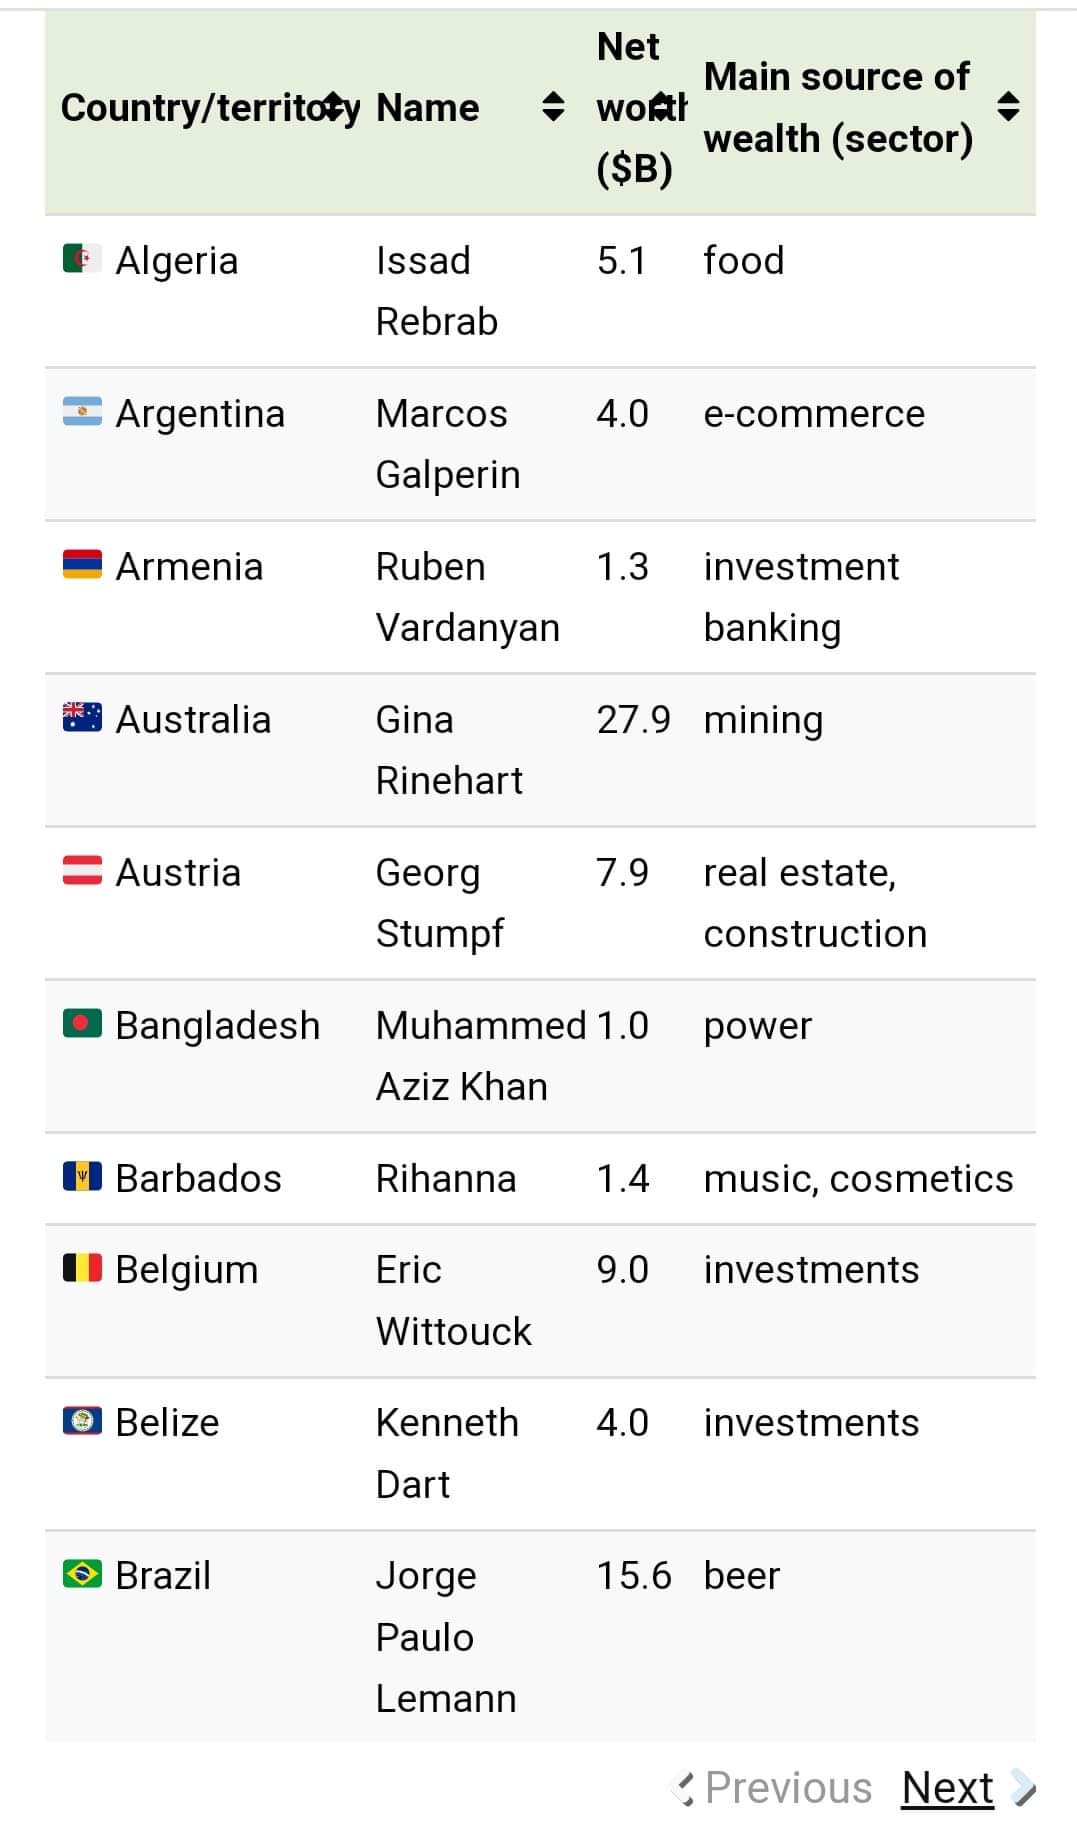Click the Next chevron arrow icon
This screenshot has height=1839, width=1077.
tap(1022, 1788)
